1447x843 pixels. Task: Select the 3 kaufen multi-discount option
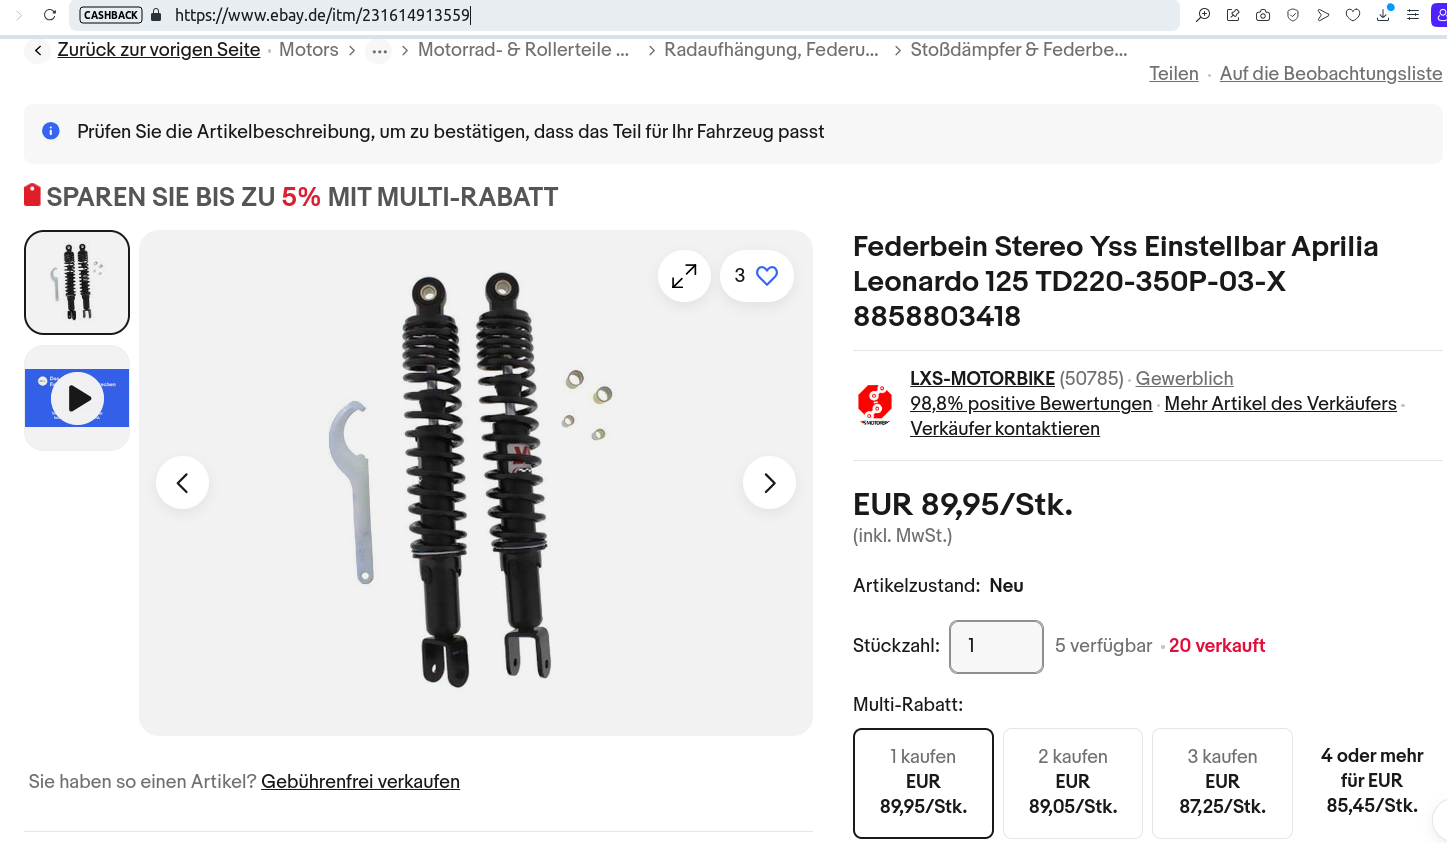[1222, 782]
